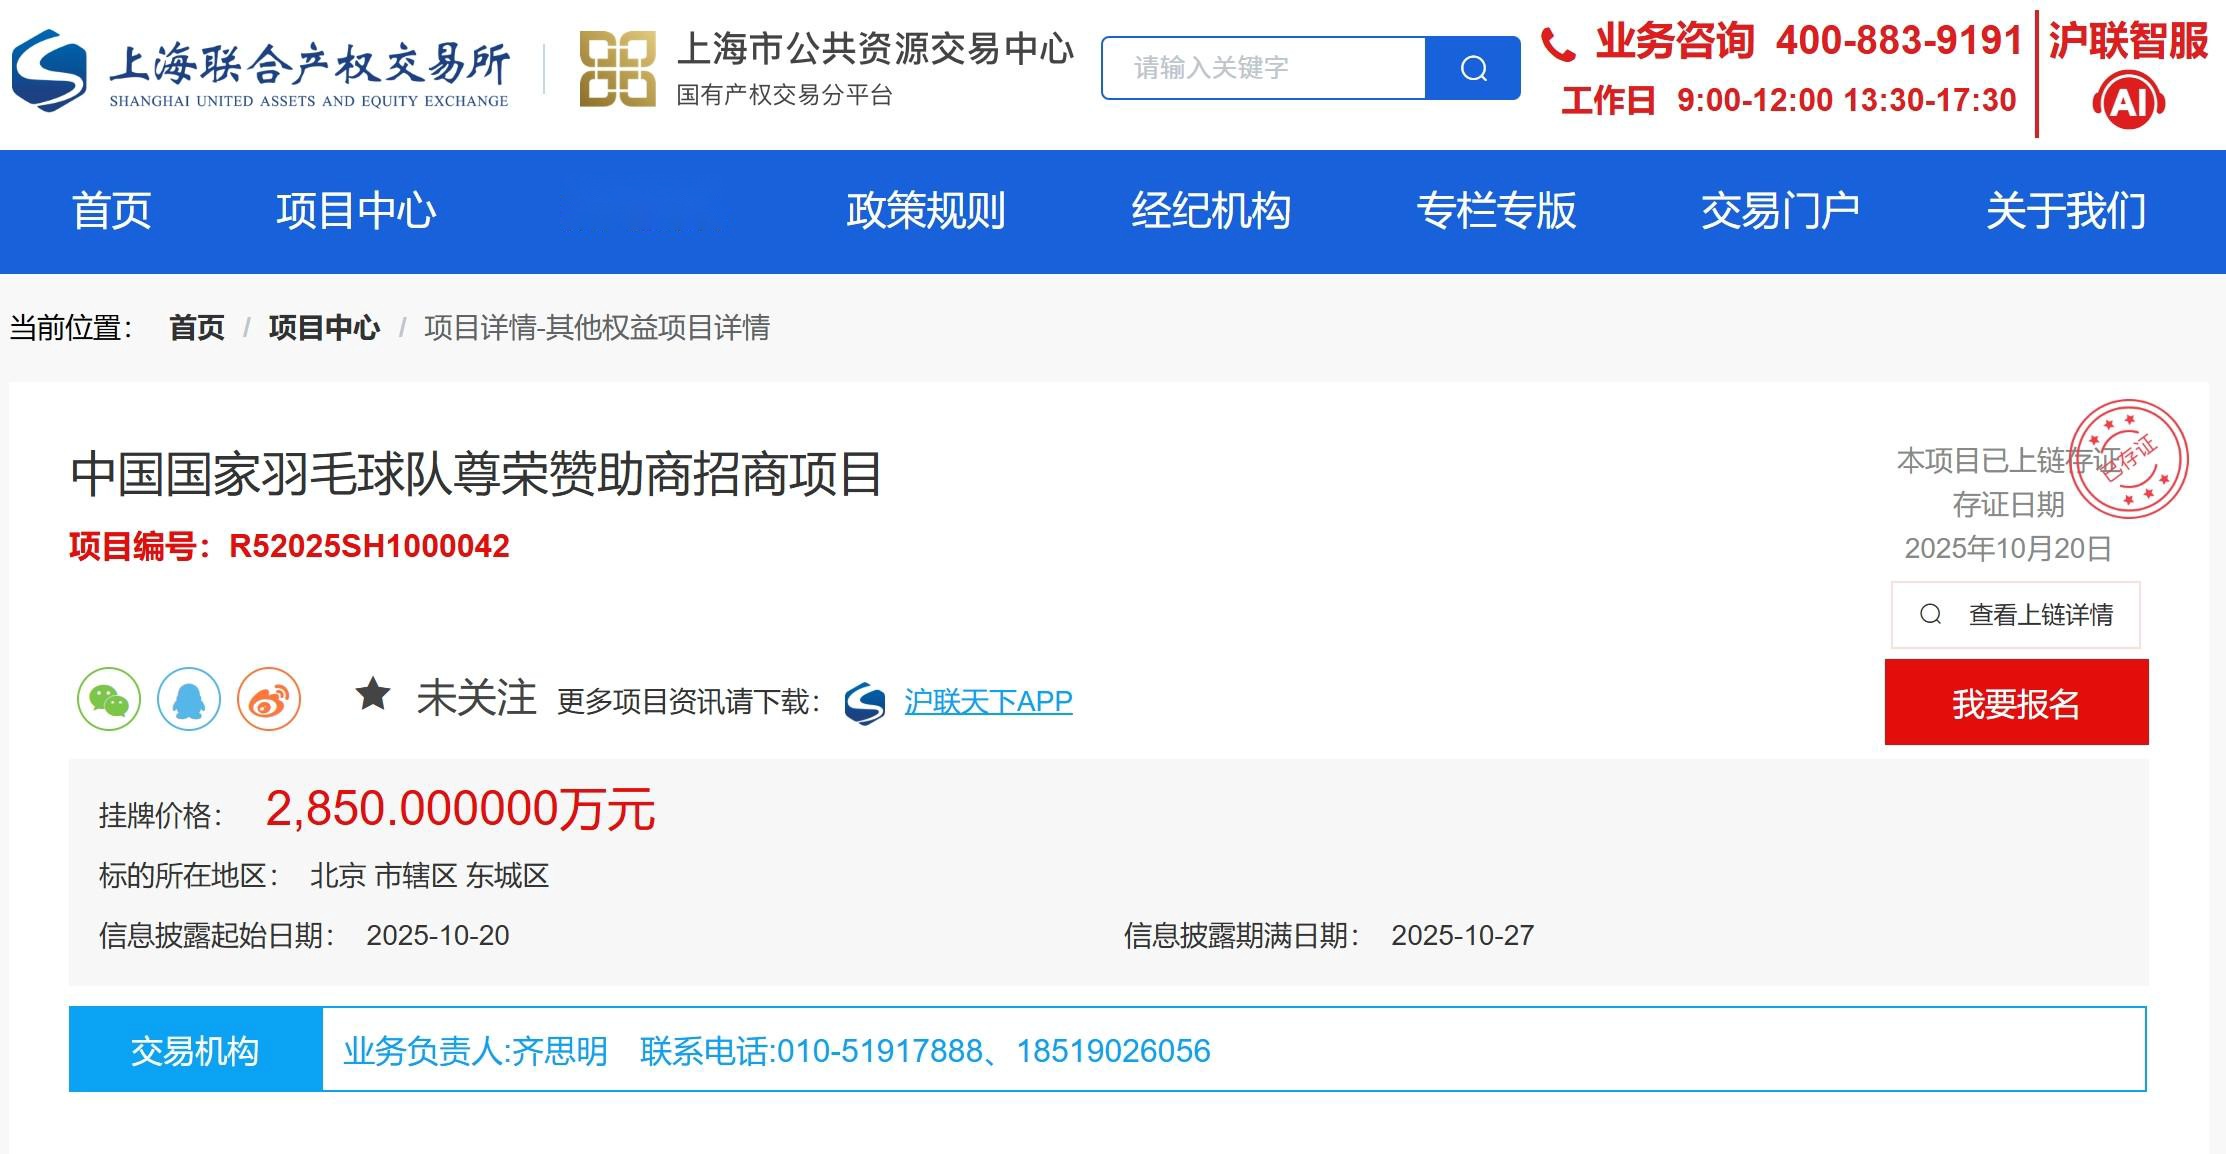
Task: Share project via QQ penguin icon
Action: 189,699
